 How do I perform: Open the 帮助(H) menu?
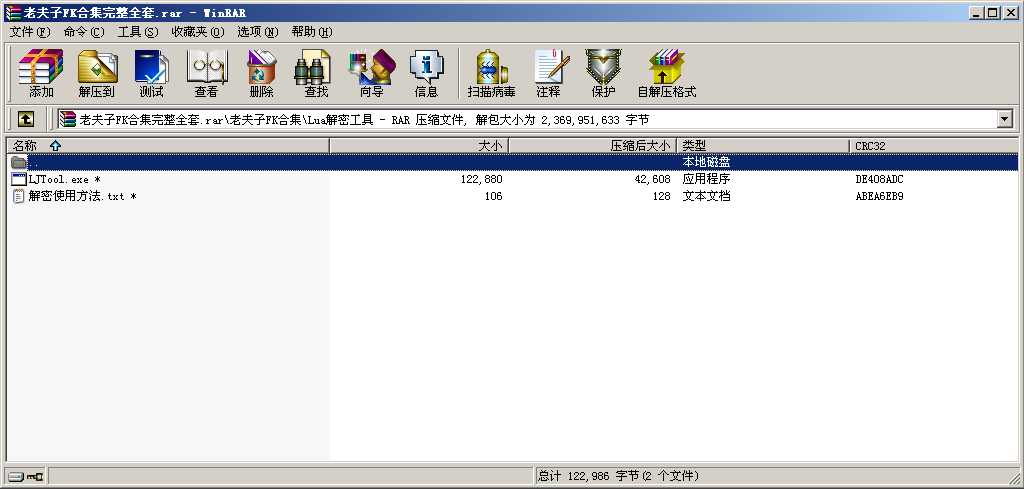pos(312,31)
